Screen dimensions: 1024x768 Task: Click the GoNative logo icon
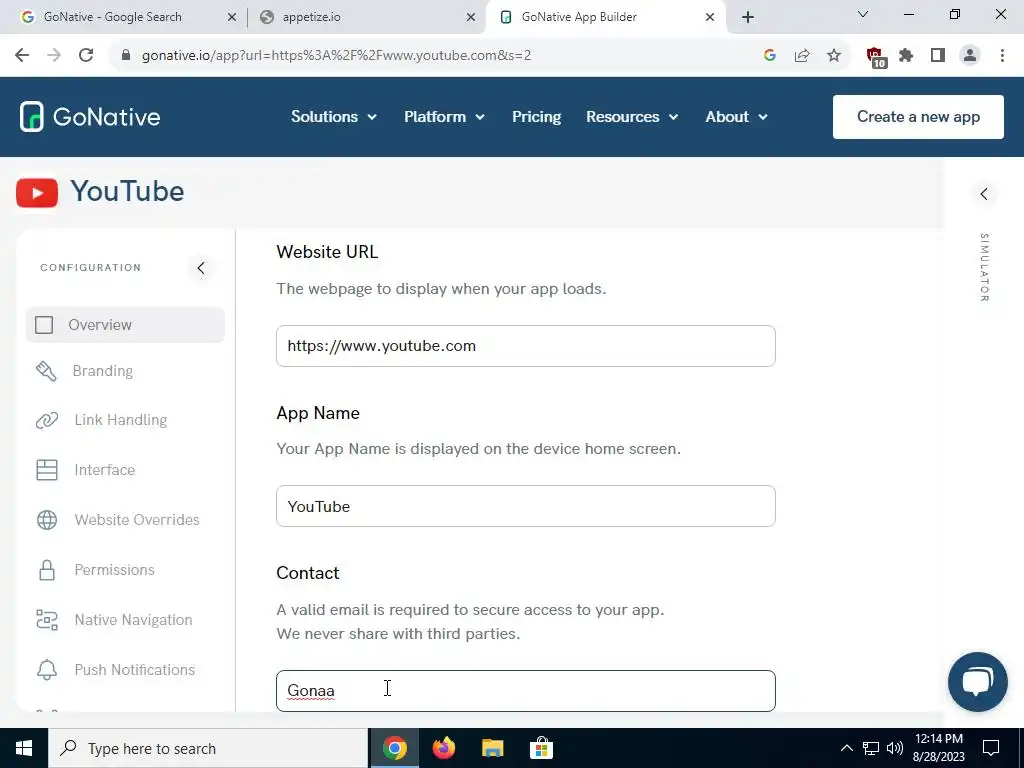[x=31, y=117]
